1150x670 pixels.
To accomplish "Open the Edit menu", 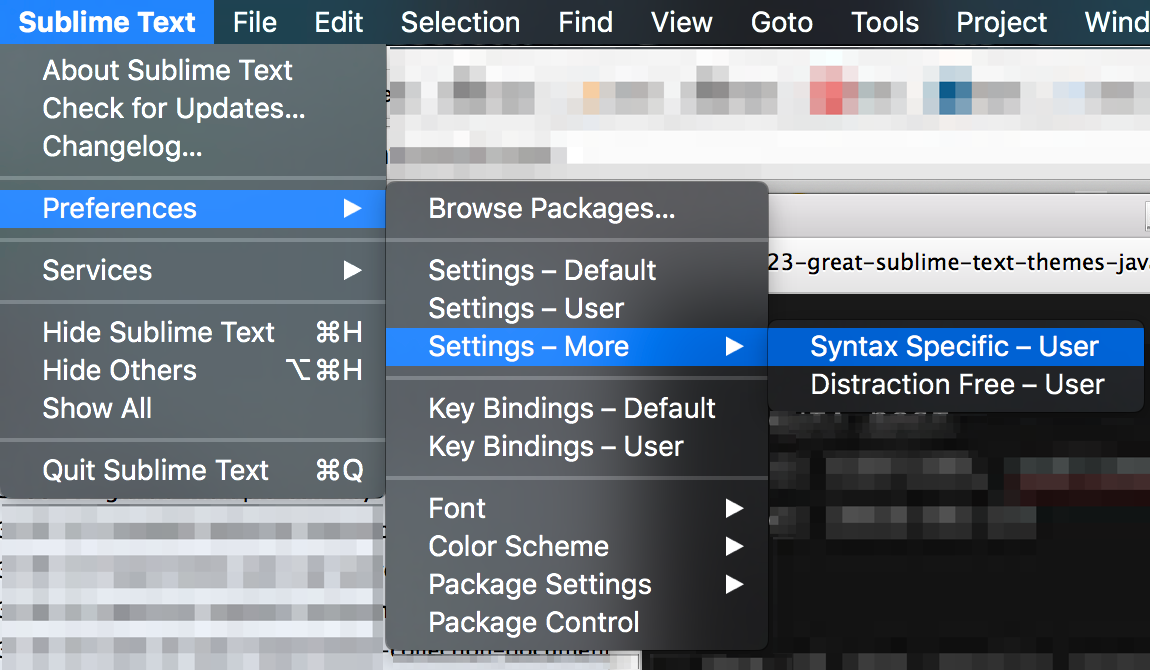I will coord(338,22).
